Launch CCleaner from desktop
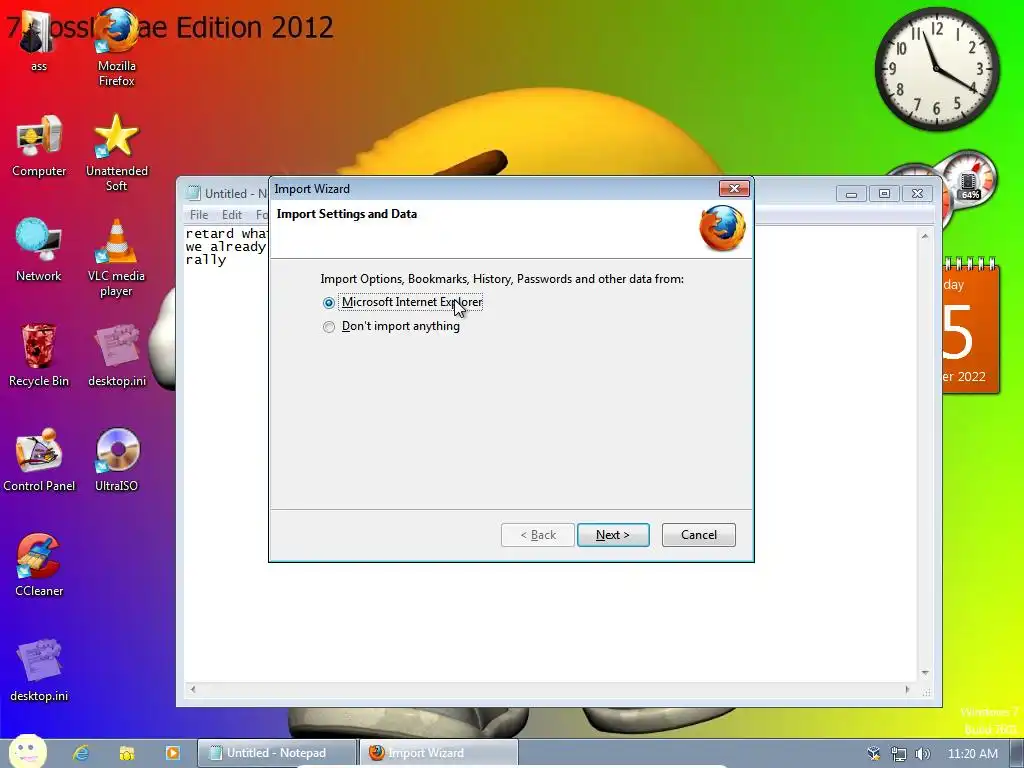 (x=39, y=565)
